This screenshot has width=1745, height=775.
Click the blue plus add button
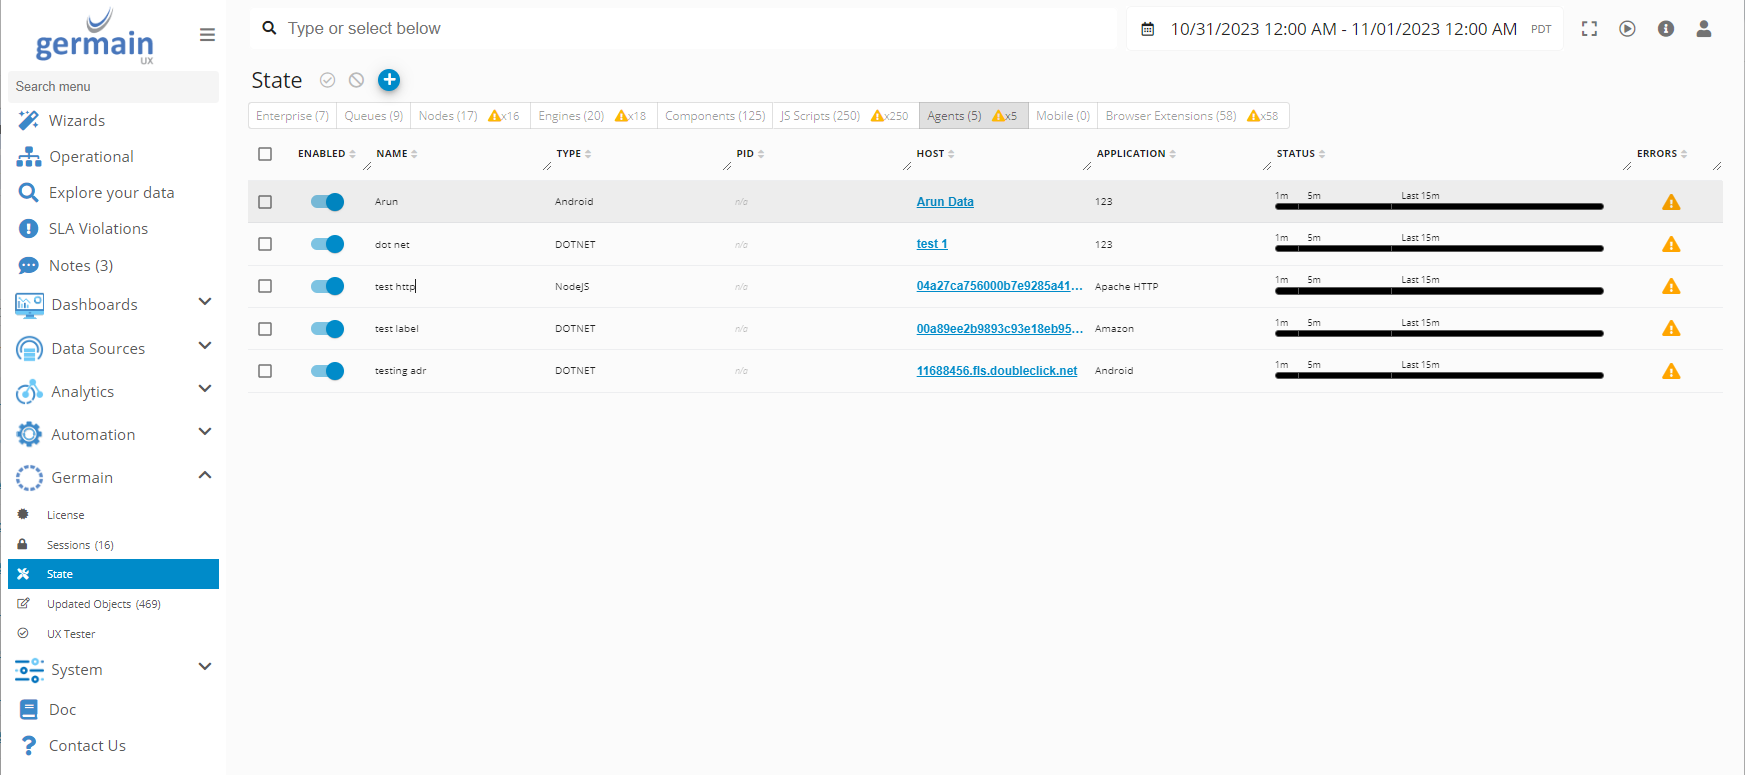389,80
